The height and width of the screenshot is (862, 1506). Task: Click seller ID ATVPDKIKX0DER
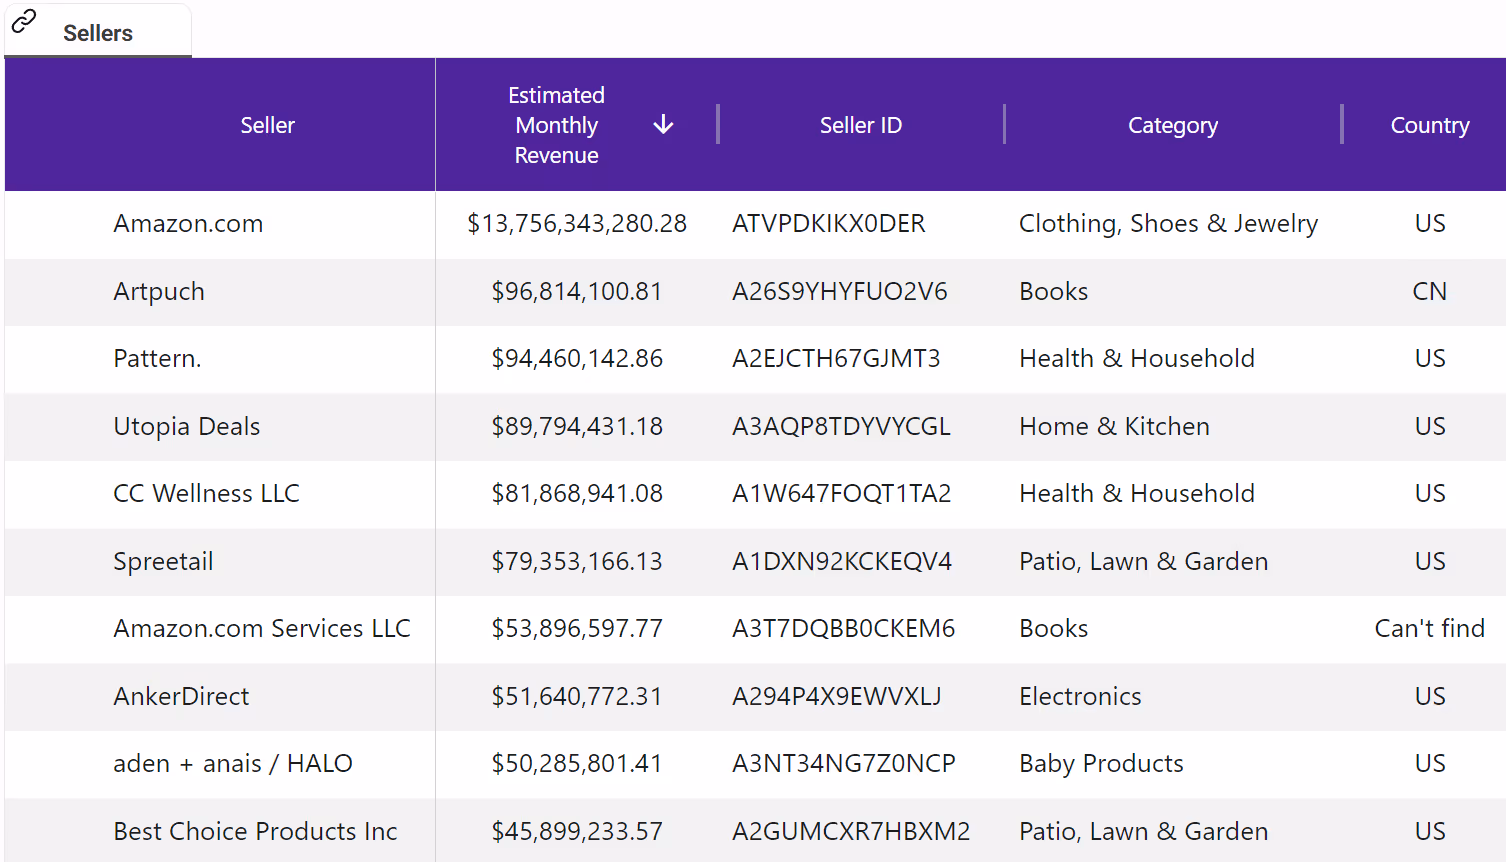pyautogui.click(x=829, y=223)
